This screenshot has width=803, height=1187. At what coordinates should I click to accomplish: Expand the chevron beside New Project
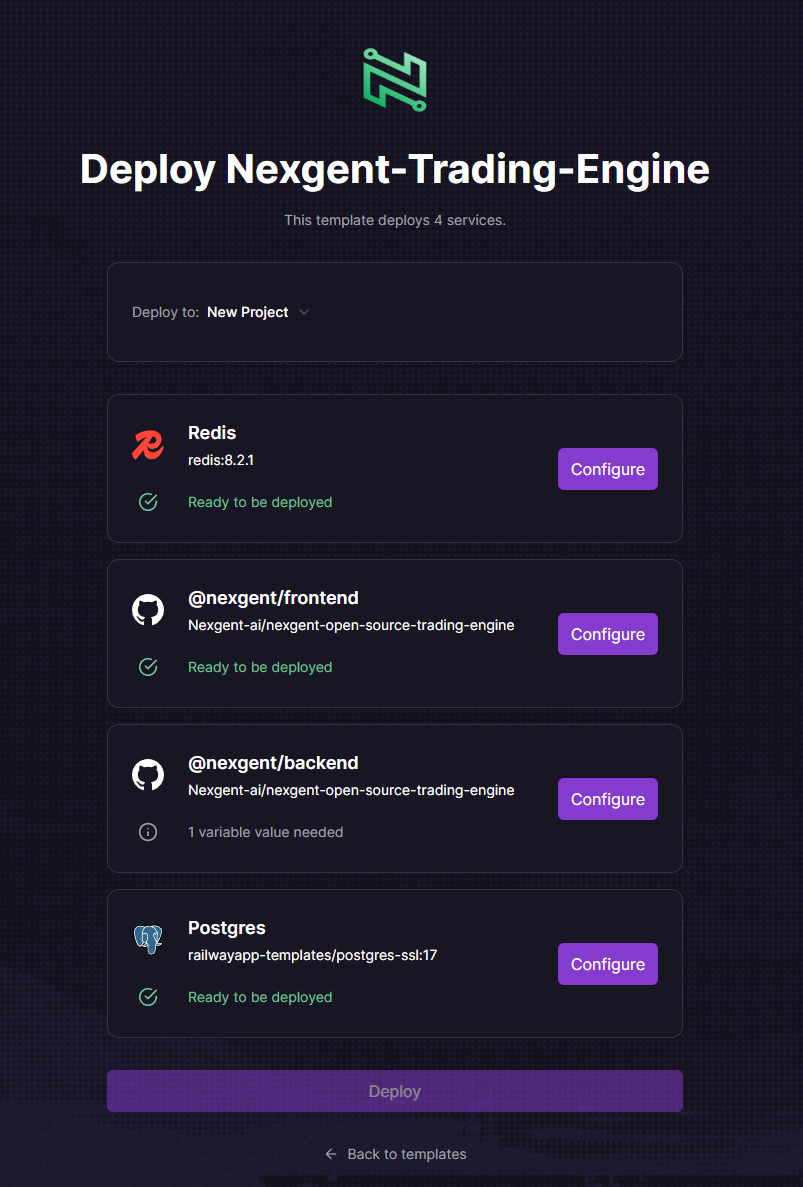click(303, 312)
